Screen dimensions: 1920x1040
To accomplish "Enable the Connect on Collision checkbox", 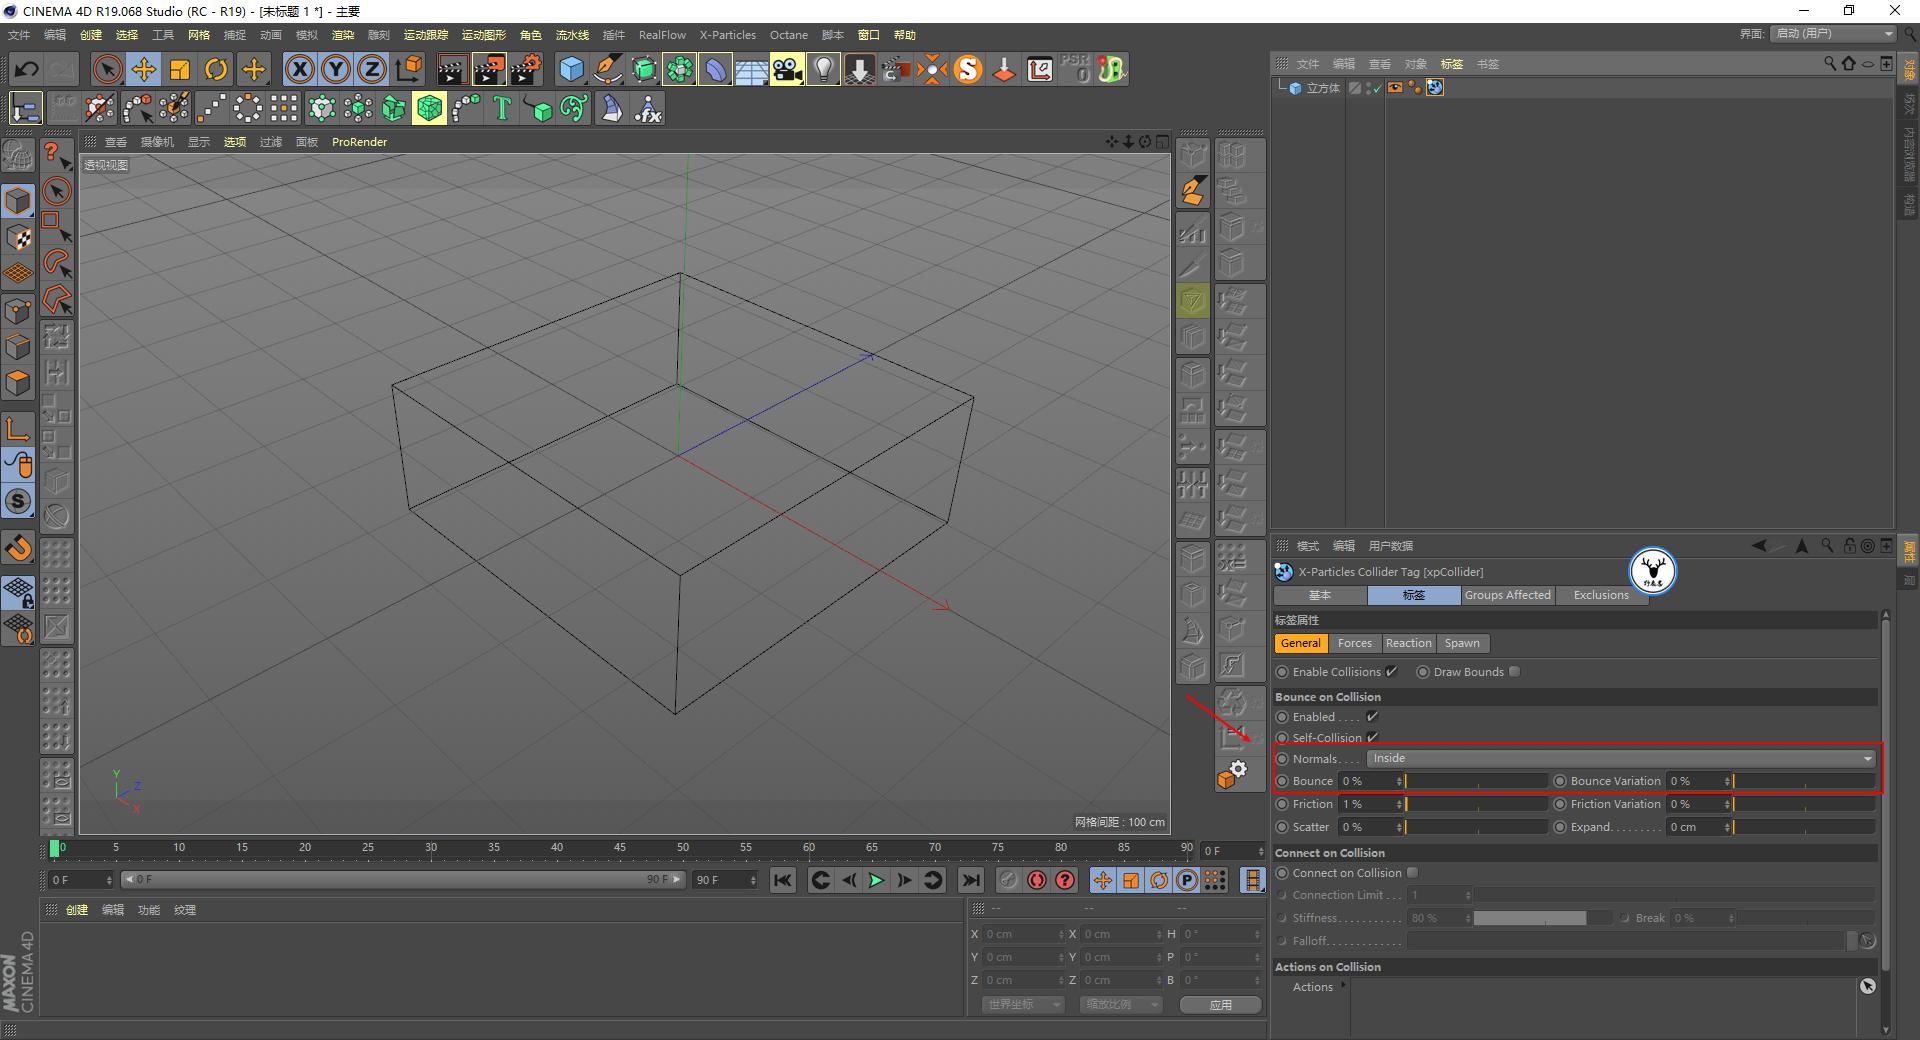I will coord(1412,872).
